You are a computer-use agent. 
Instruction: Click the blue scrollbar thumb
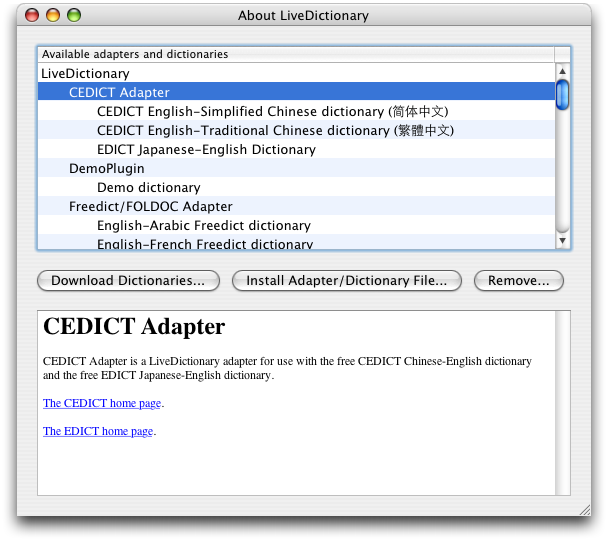tap(562, 94)
